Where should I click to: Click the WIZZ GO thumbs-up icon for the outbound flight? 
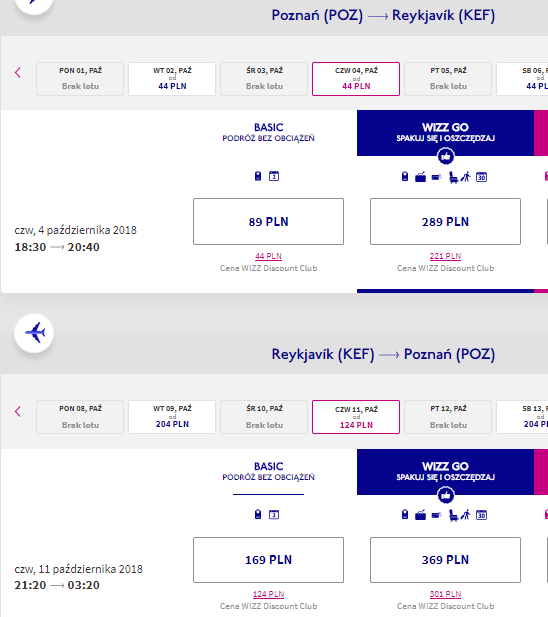pos(445,156)
